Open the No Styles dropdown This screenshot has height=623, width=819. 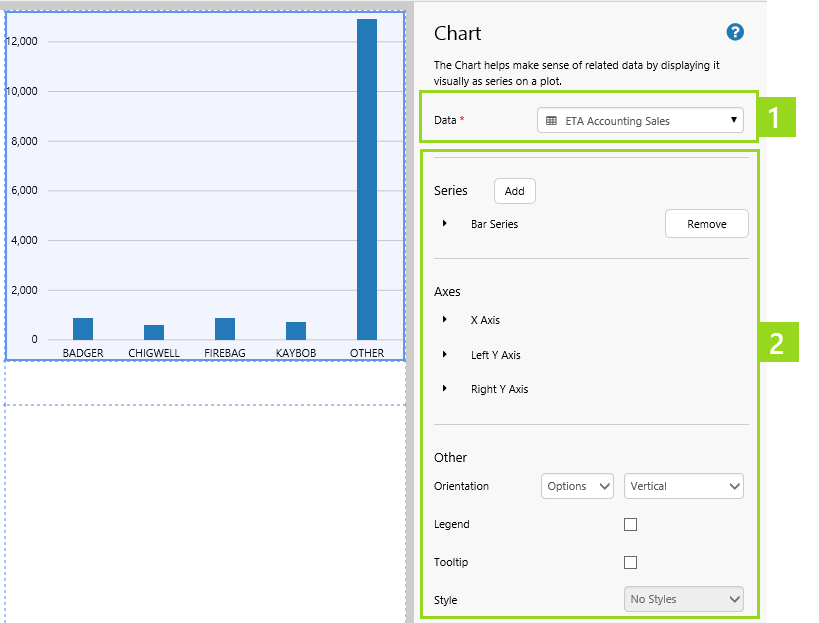tap(684, 599)
